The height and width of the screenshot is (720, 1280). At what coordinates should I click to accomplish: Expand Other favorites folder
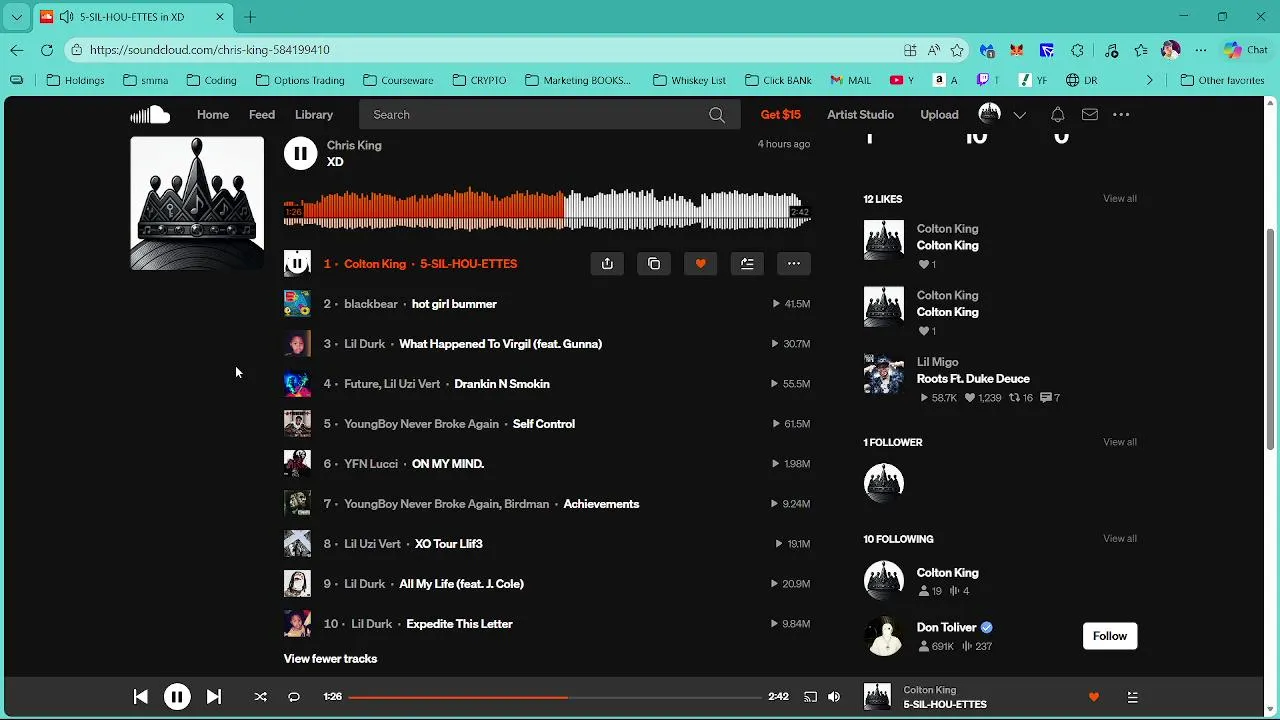1222,80
